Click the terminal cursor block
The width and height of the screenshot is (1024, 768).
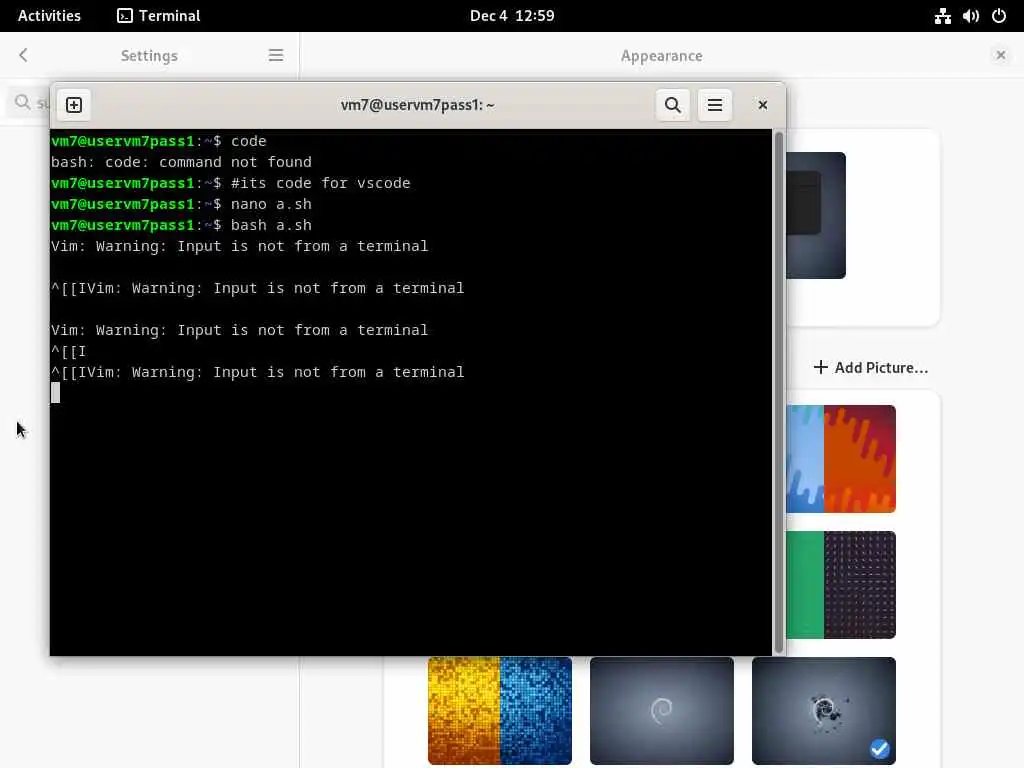click(x=56, y=392)
